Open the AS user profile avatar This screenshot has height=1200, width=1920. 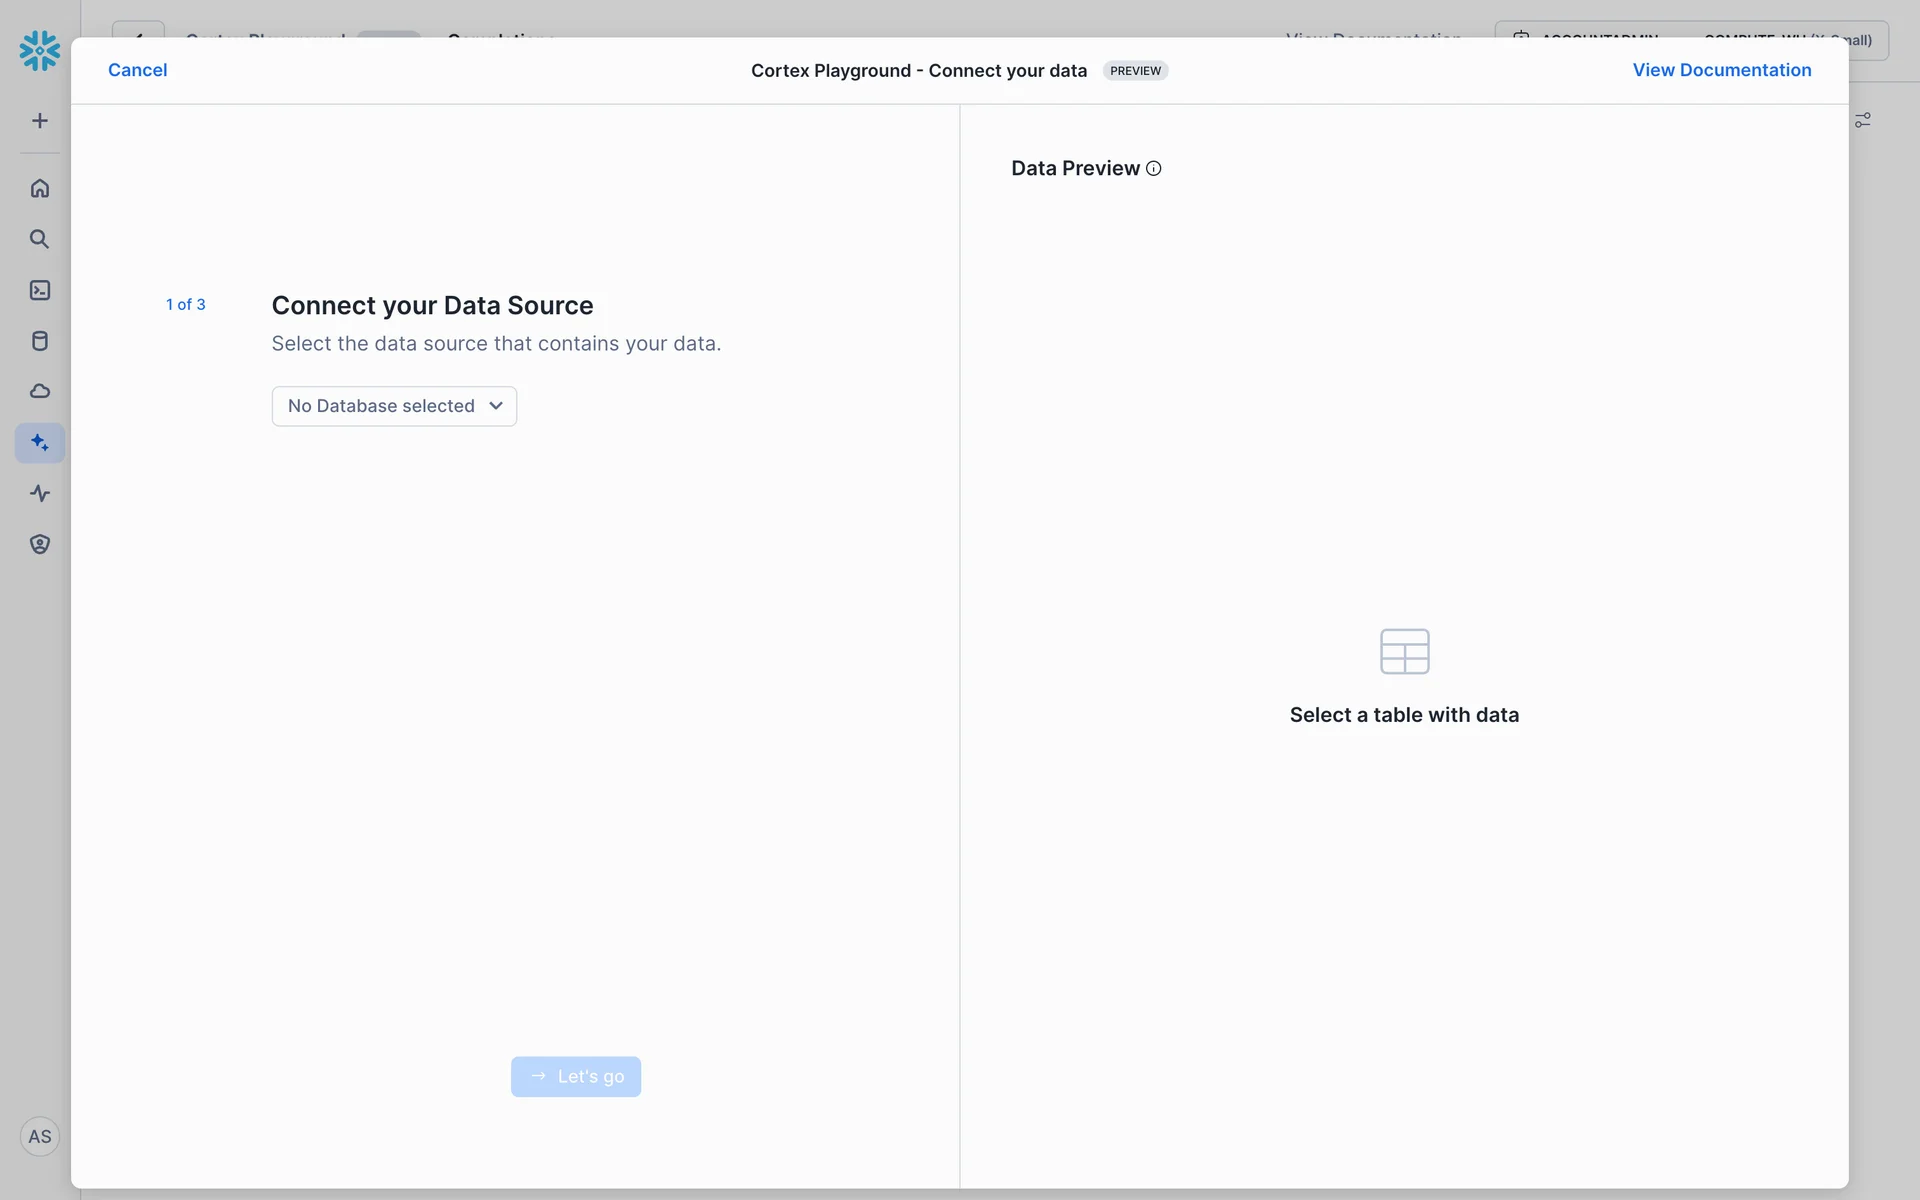coord(40,1137)
